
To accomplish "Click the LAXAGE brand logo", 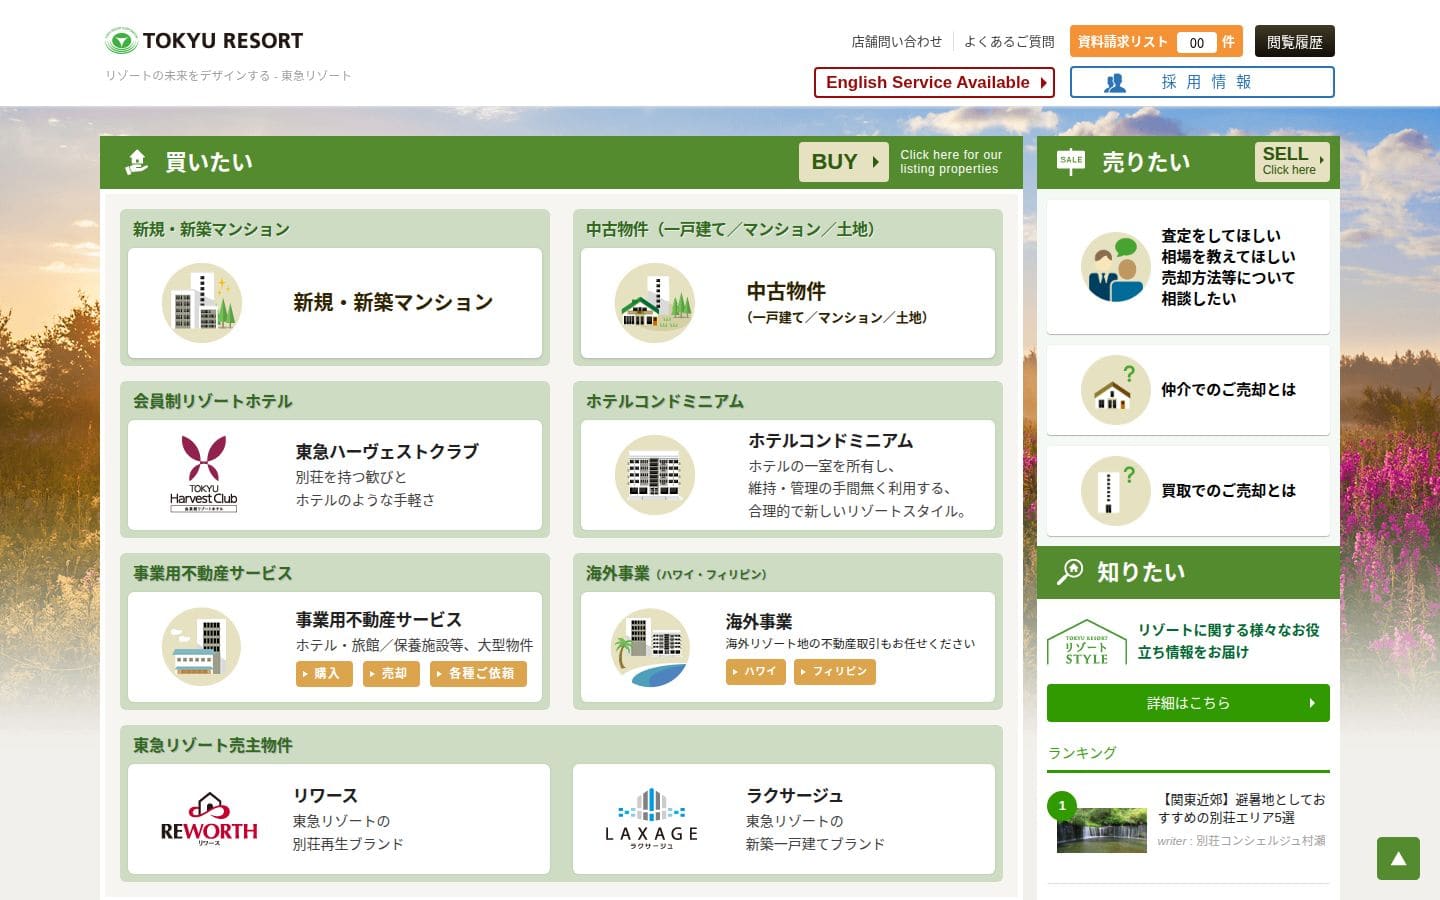I will click(x=652, y=819).
